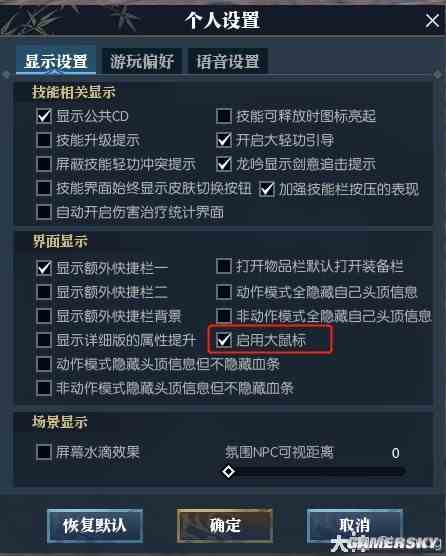
Task: Click the 氛围NPC可视距离 slider handle
Action: click(228, 472)
